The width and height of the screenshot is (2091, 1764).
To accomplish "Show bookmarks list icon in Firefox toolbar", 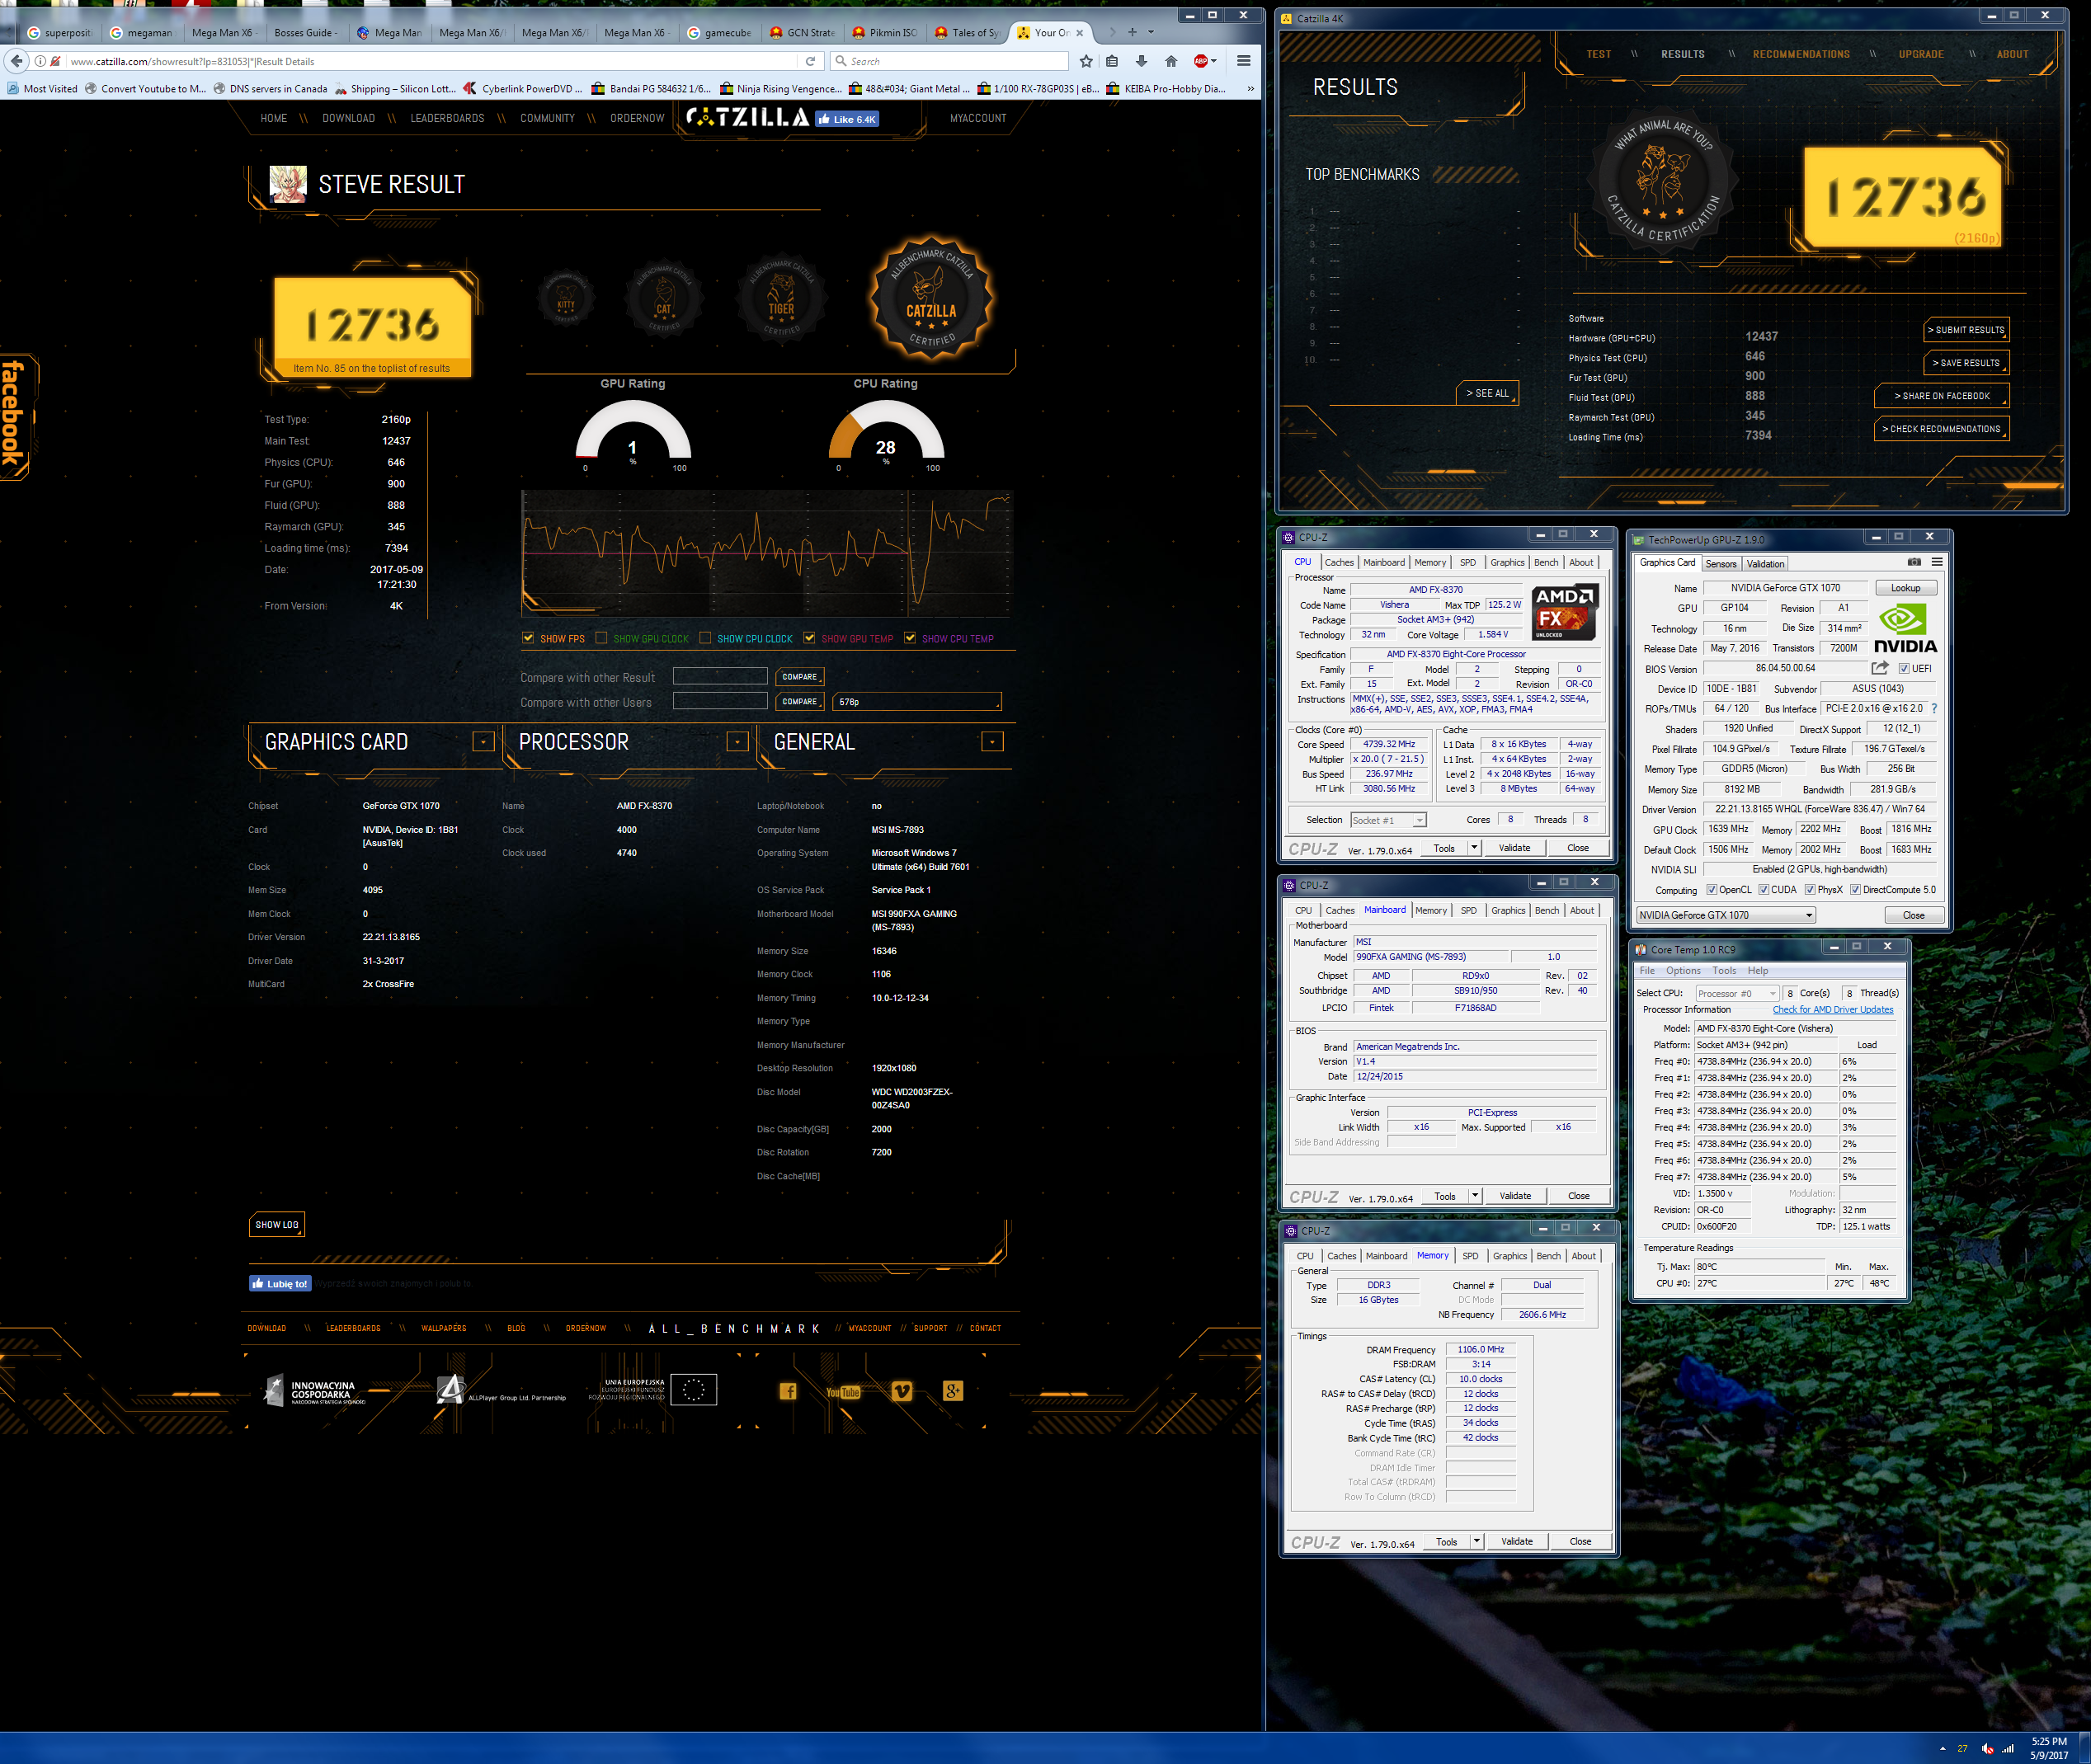I will point(1112,61).
